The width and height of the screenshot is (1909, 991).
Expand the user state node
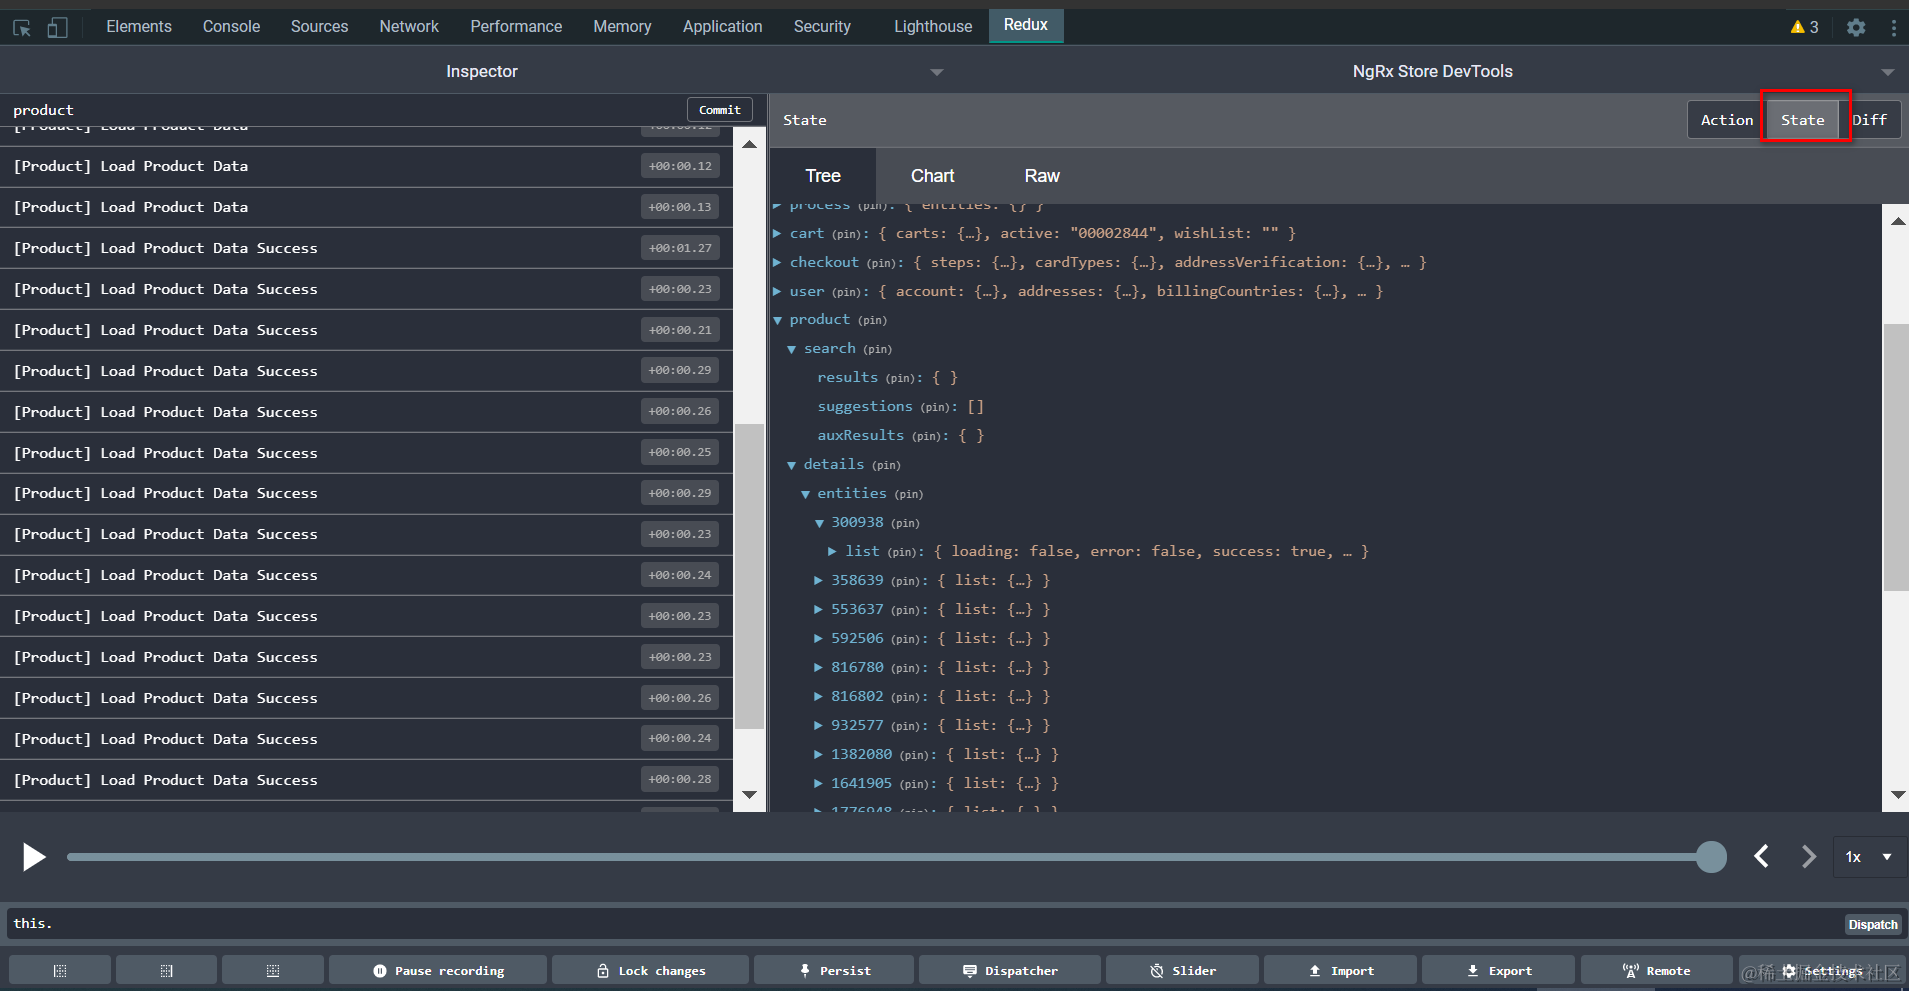tap(777, 291)
